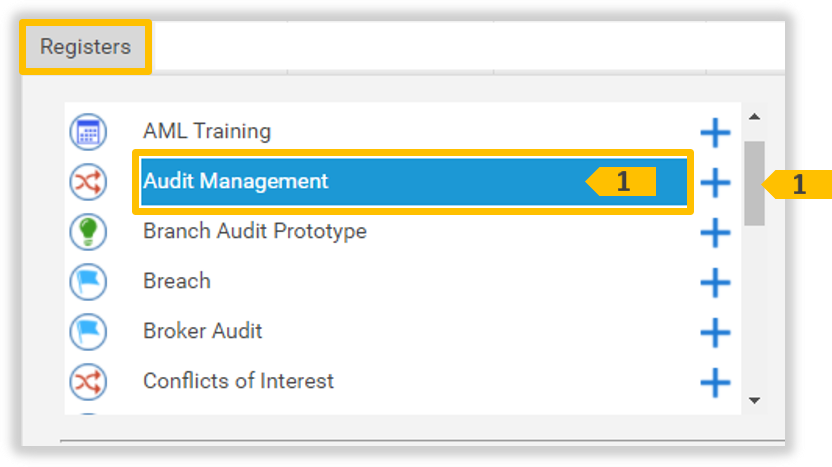This screenshot has width=832, height=467.
Task: Click the shuffle icon beside Audit Management
Action: (x=87, y=182)
